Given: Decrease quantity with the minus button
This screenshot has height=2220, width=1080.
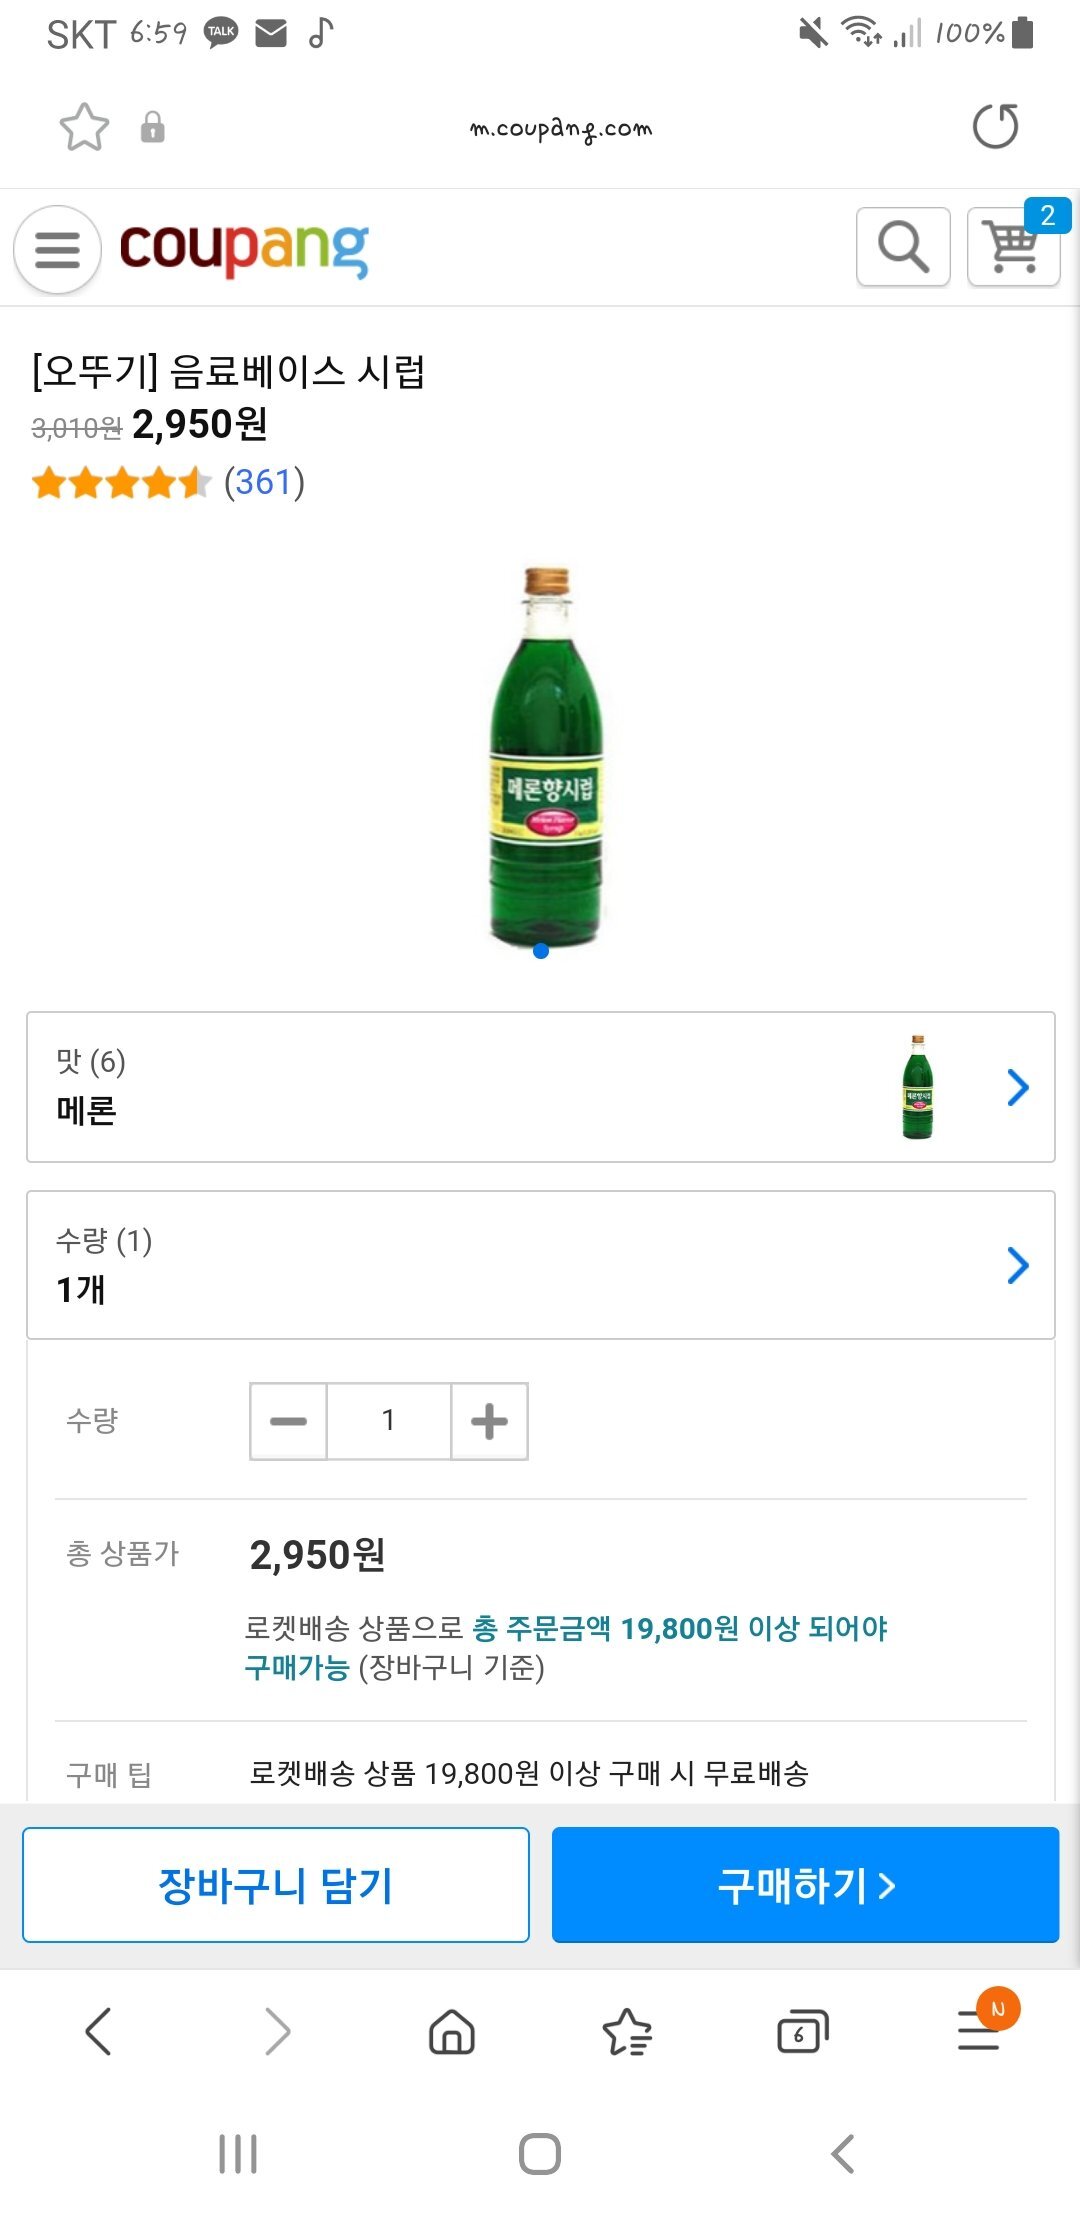Looking at the screenshot, I should click(288, 1421).
